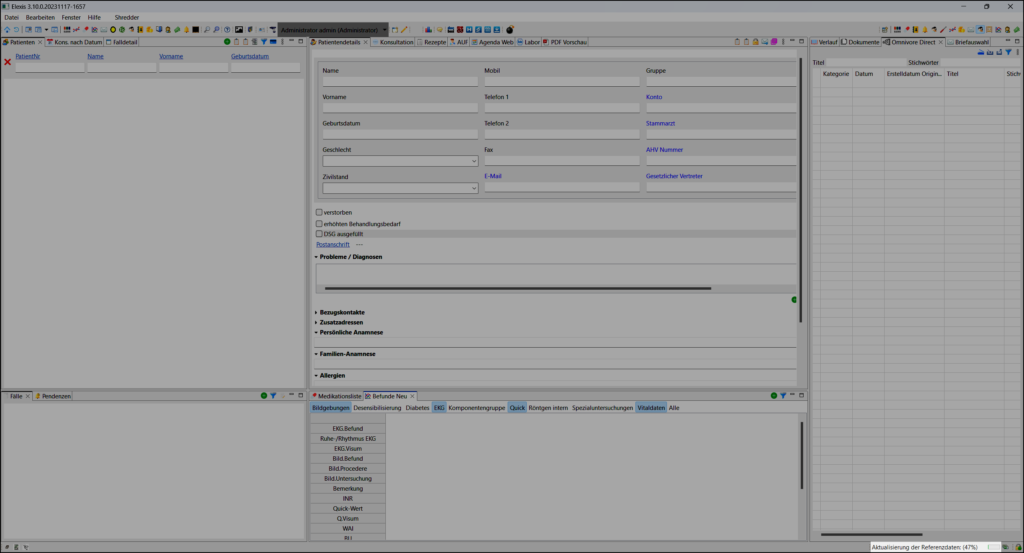Open the Bearbeiten menu
Image resolution: width=1024 pixels, height=553 pixels.
click(41, 17)
